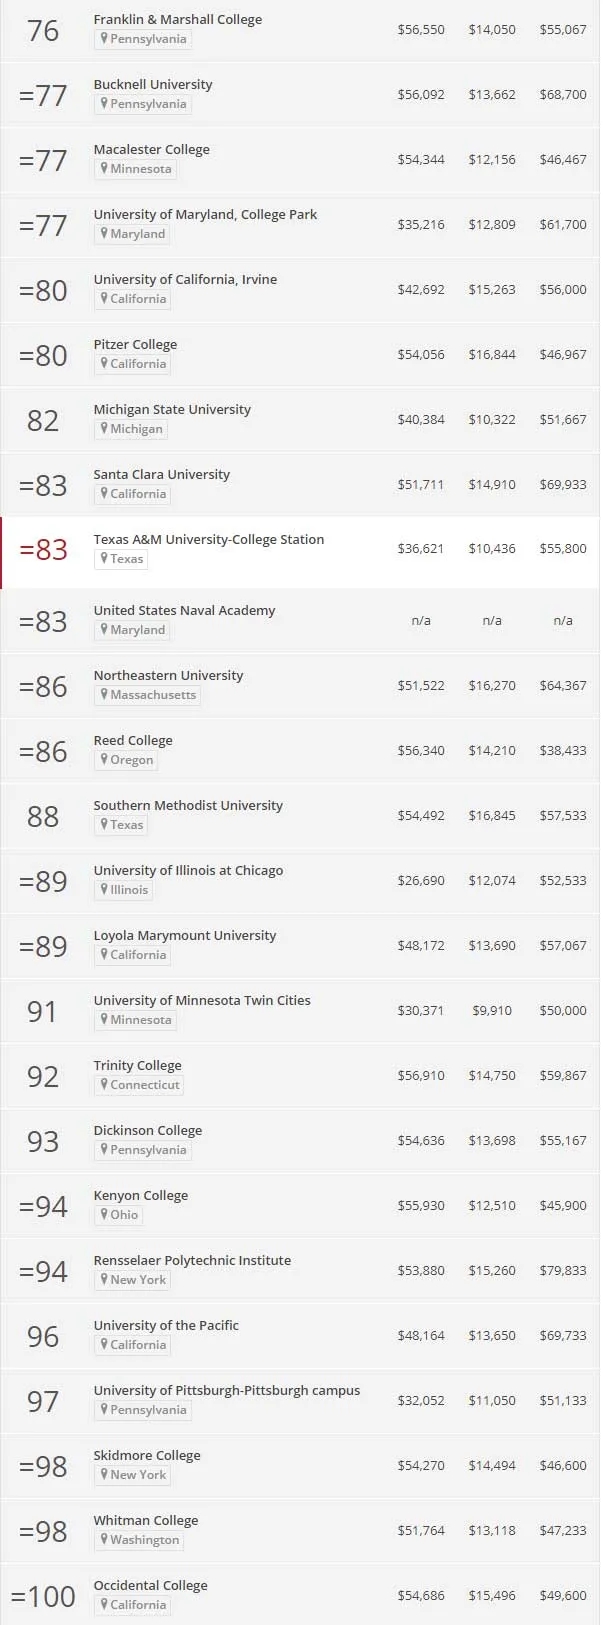603x1625 pixels.
Task: Click the location pin next to Michigan
Action: [x=104, y=429]
